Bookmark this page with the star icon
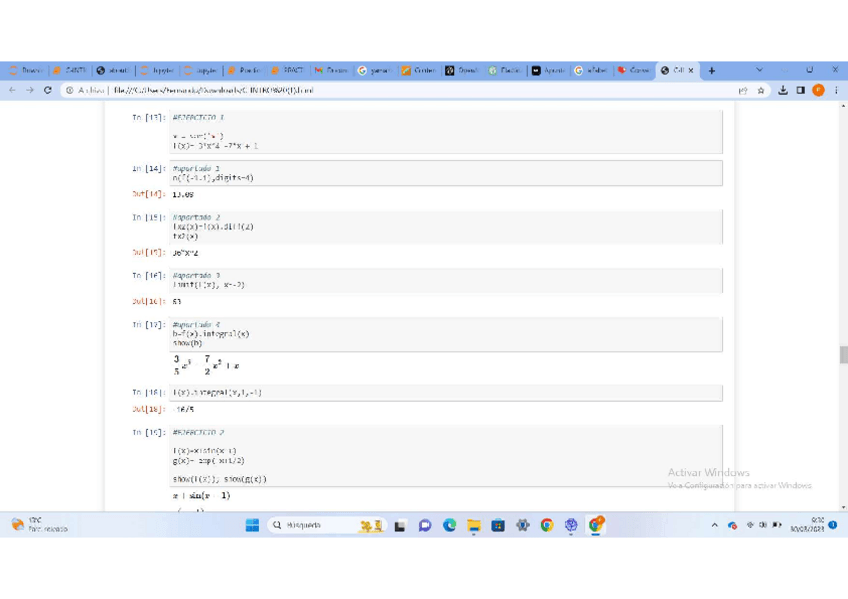This screenshot has height=599, width=848. pos(761,90)
